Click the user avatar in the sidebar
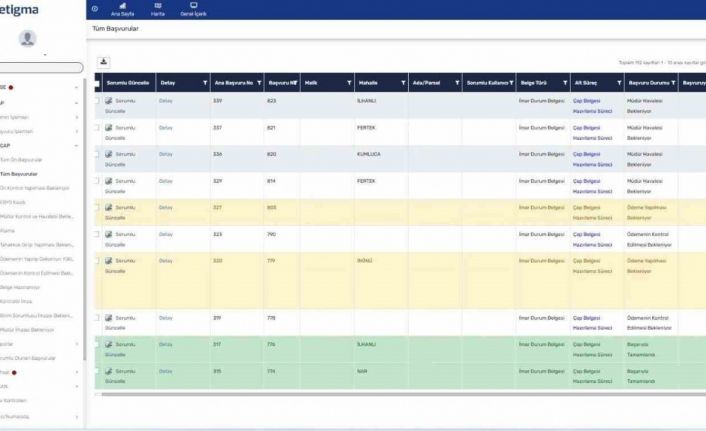This screenshot has height=431, width=706. (x=27, y=38)
